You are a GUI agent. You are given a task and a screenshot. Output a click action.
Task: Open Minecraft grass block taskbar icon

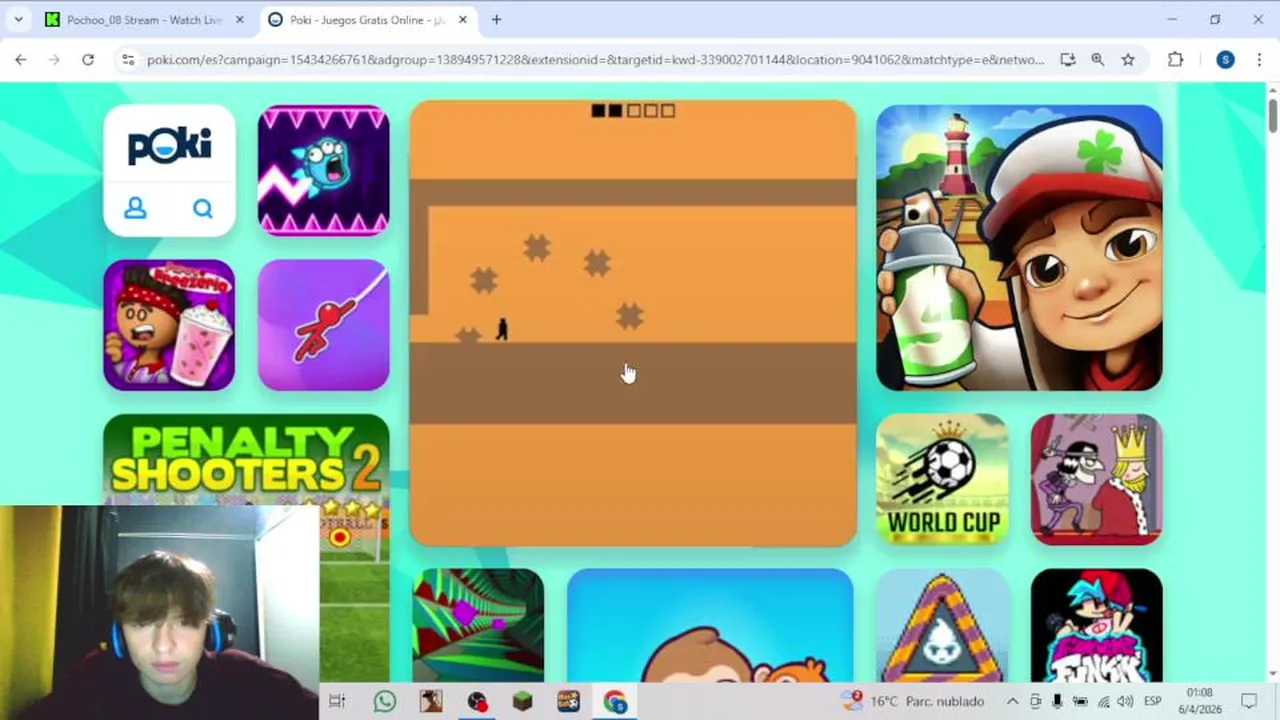[523, 701]
